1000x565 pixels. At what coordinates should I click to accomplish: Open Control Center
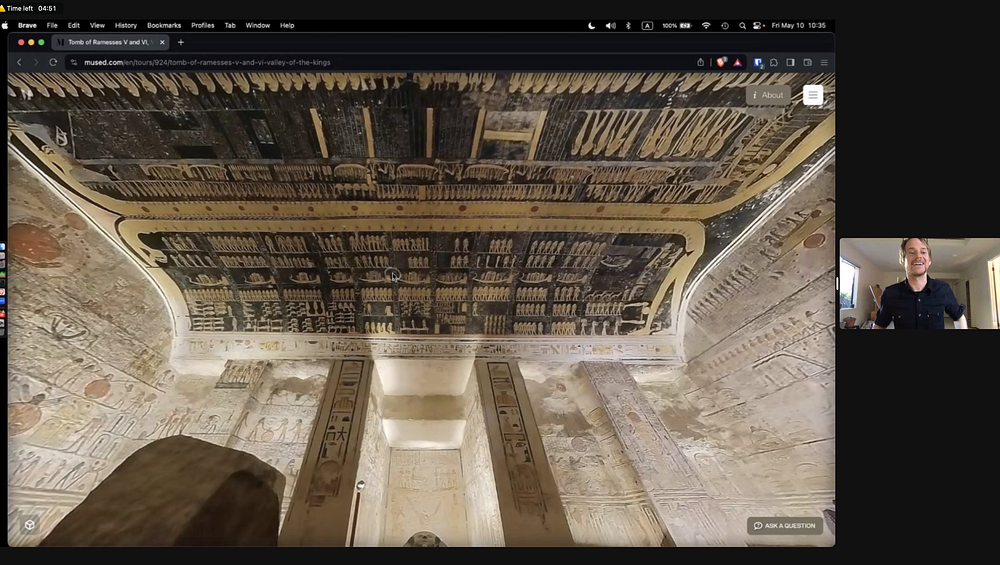coord(758,26)
